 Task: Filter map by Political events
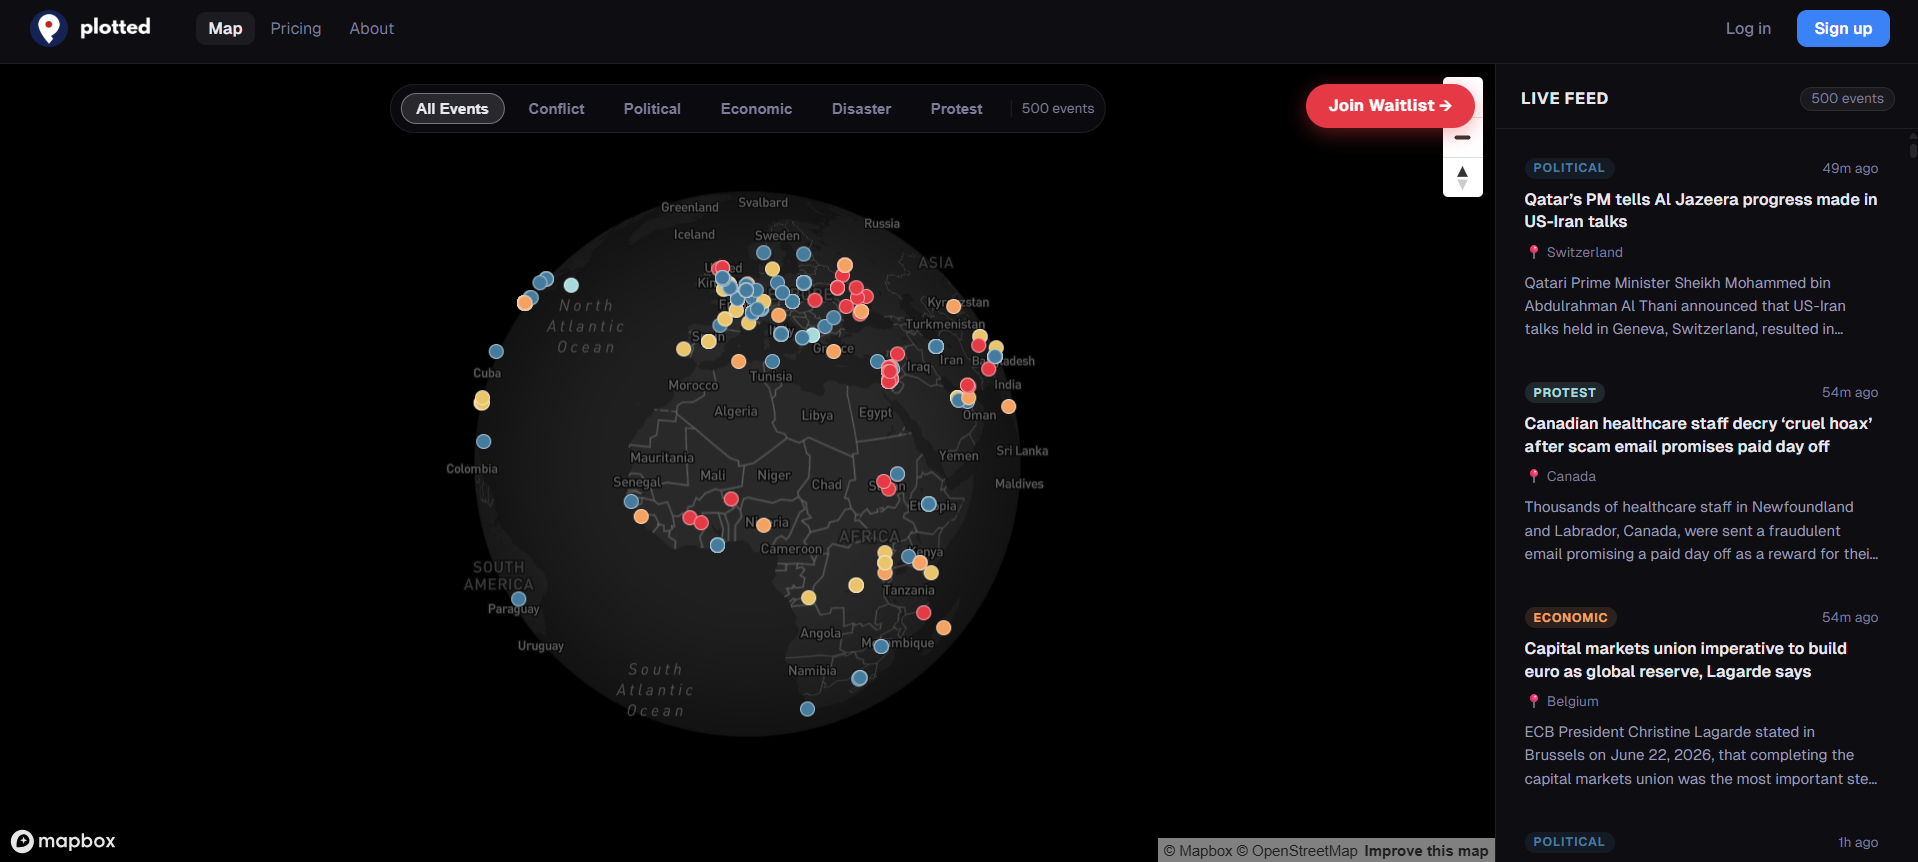pyautogui.click(x=652, y=108)
